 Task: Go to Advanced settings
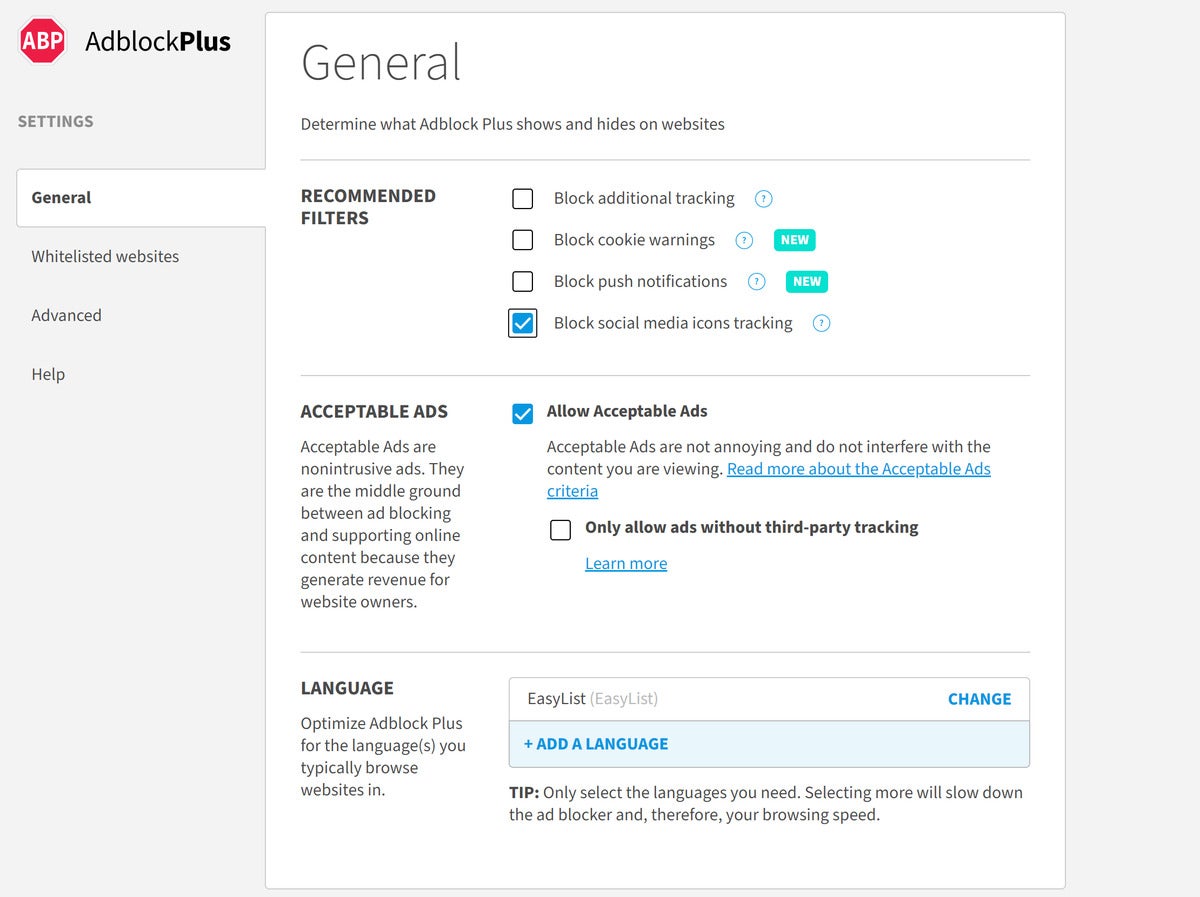66,315
